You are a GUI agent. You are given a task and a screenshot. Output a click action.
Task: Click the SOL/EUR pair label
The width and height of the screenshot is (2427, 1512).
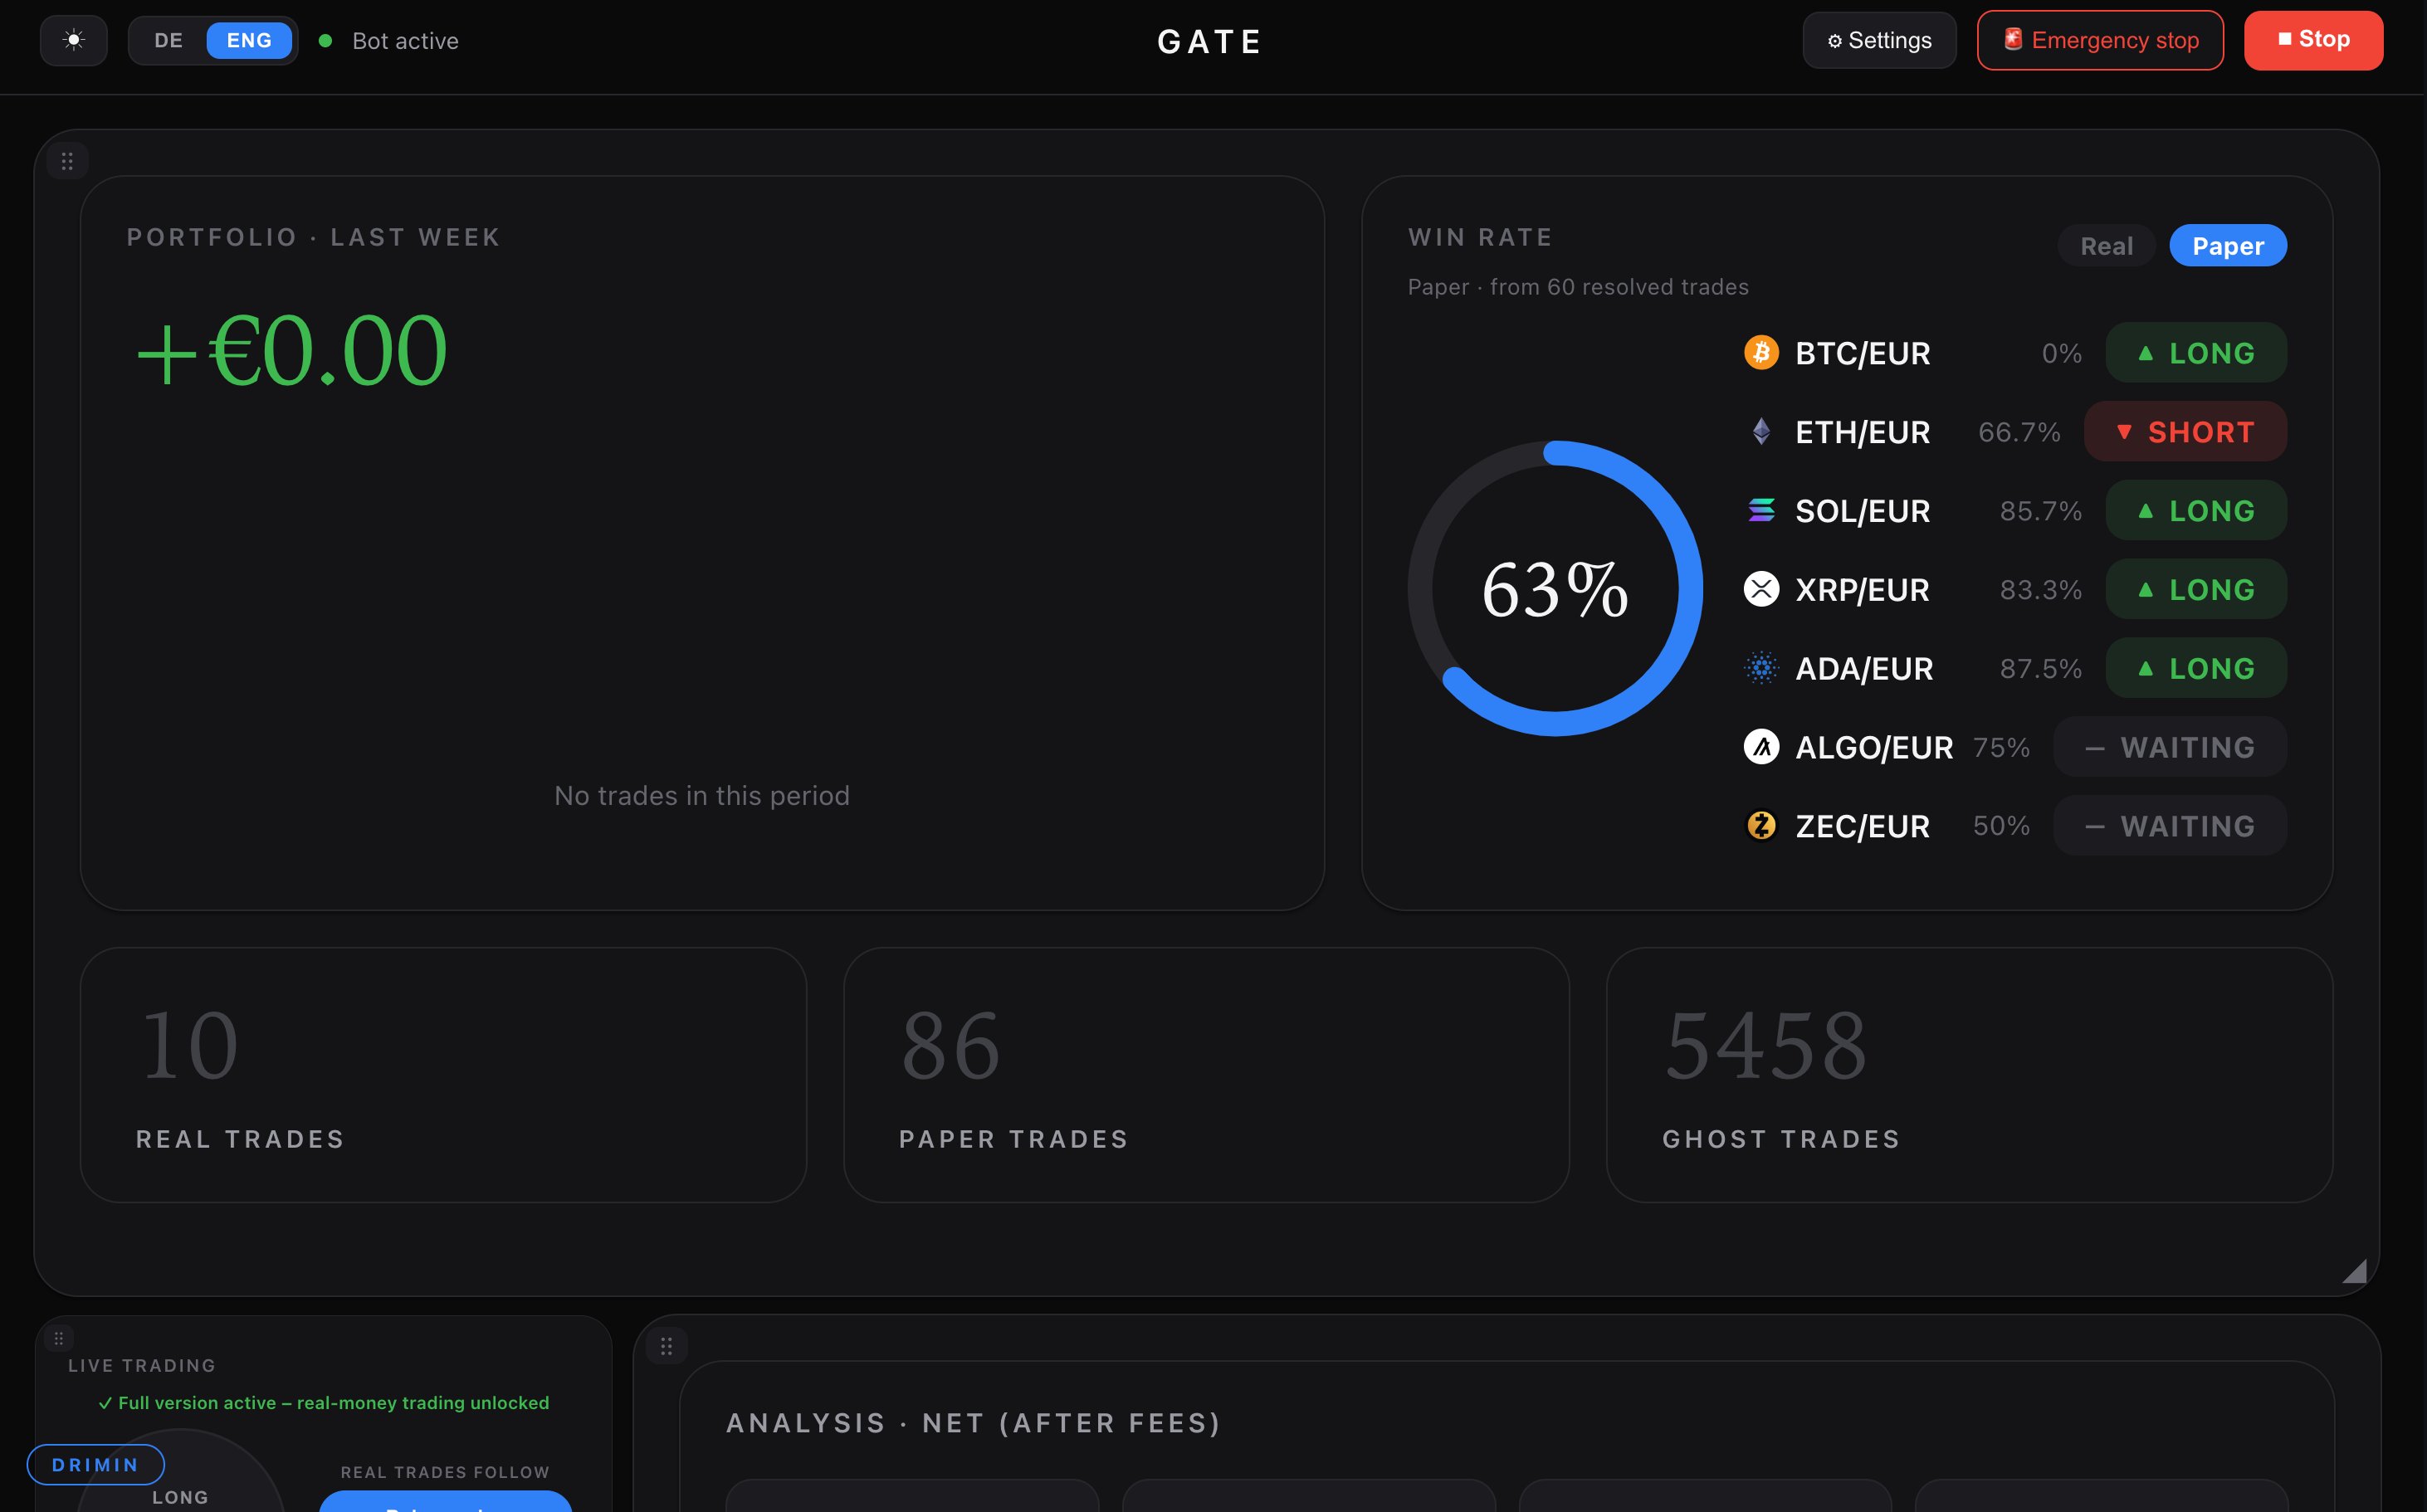coord(1862,511)
